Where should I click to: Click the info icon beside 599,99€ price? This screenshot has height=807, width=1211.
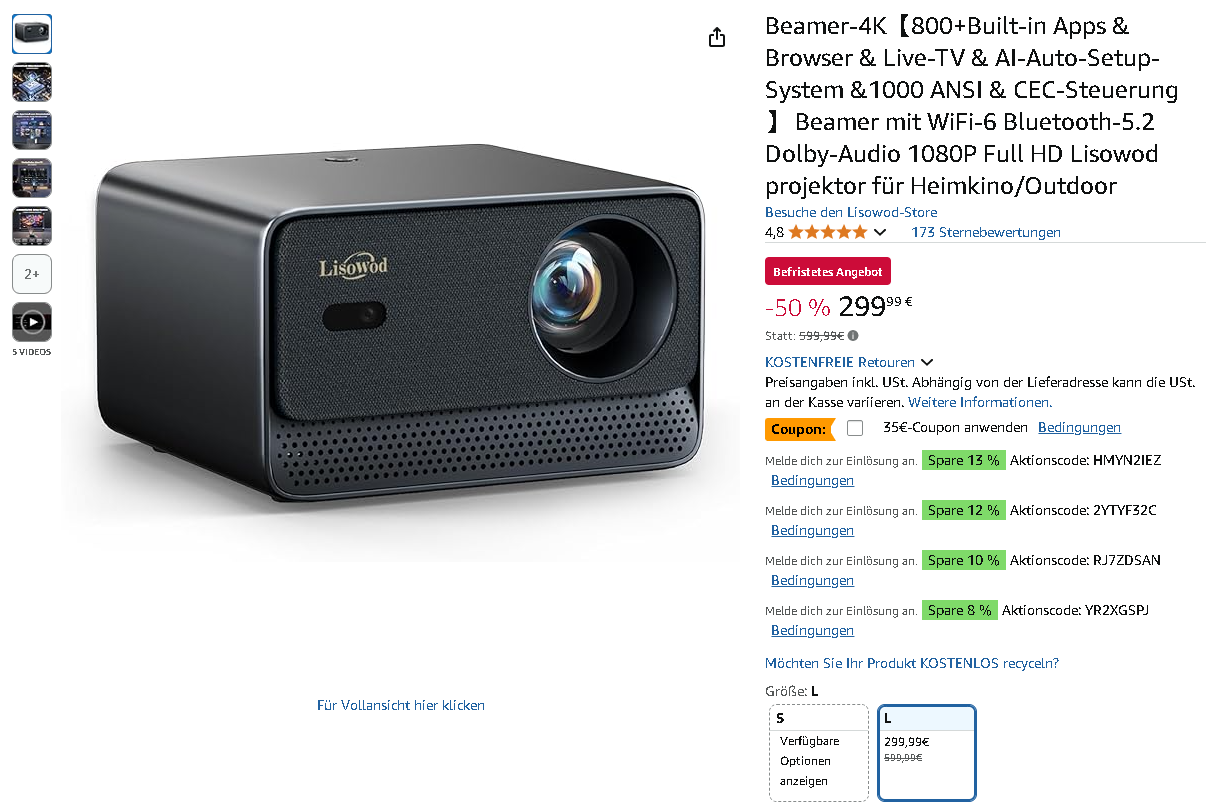pos(853,336)
